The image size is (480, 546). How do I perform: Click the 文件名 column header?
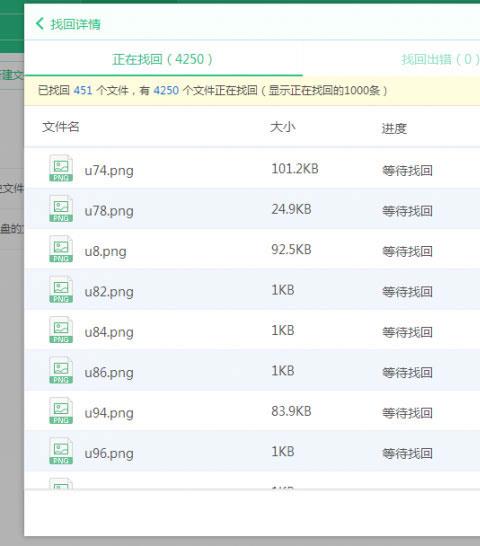click(x=61, y=127)
